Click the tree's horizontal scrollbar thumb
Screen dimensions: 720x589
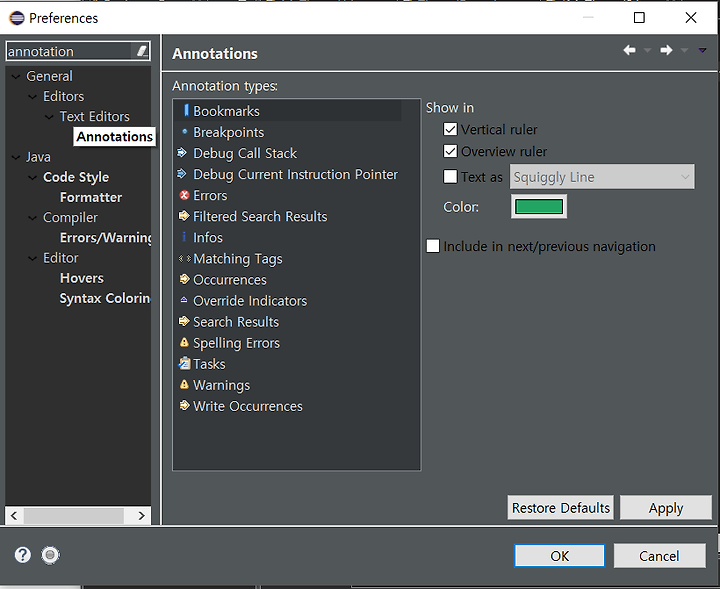pos(73,516)
